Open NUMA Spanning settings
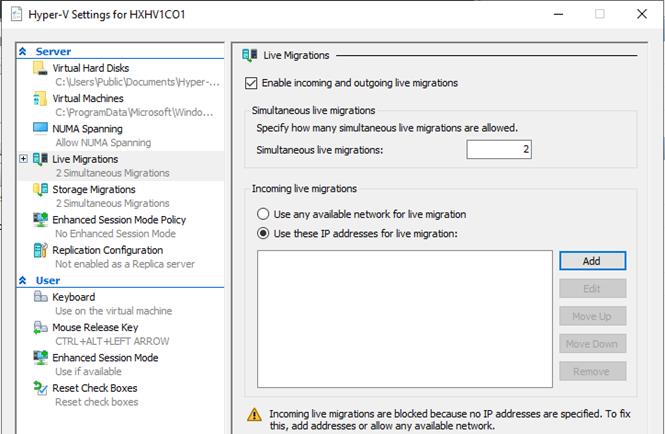The image size is (665, 434). (x=87, y=129)
